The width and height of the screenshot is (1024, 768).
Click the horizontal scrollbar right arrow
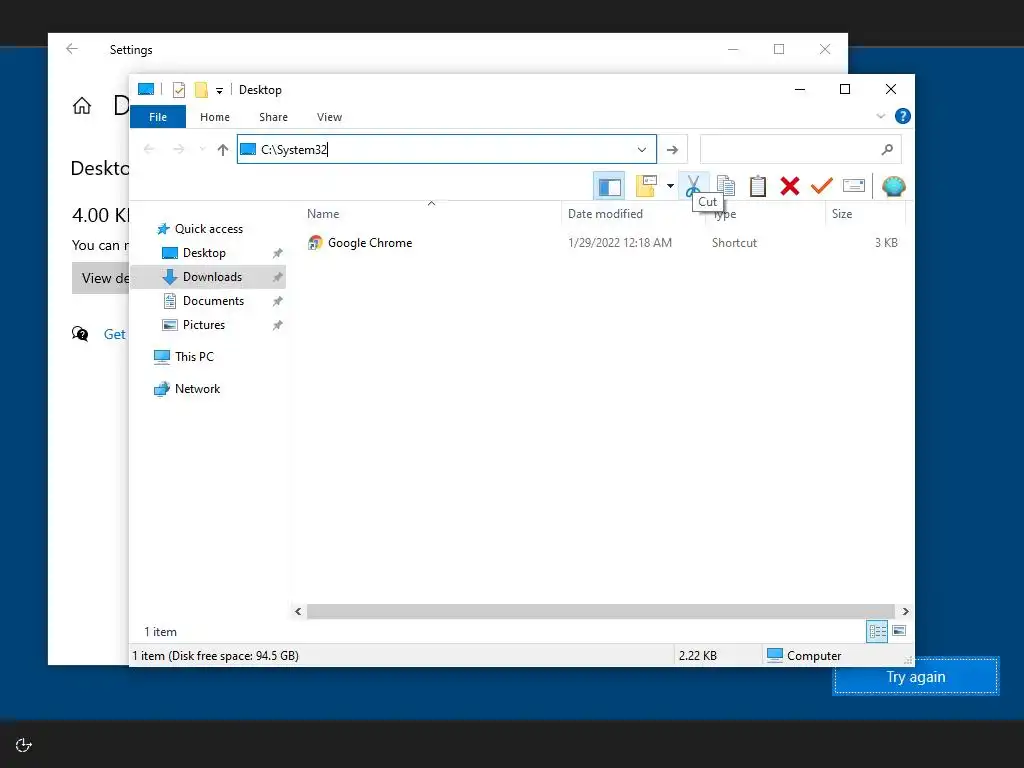(905, 611)
